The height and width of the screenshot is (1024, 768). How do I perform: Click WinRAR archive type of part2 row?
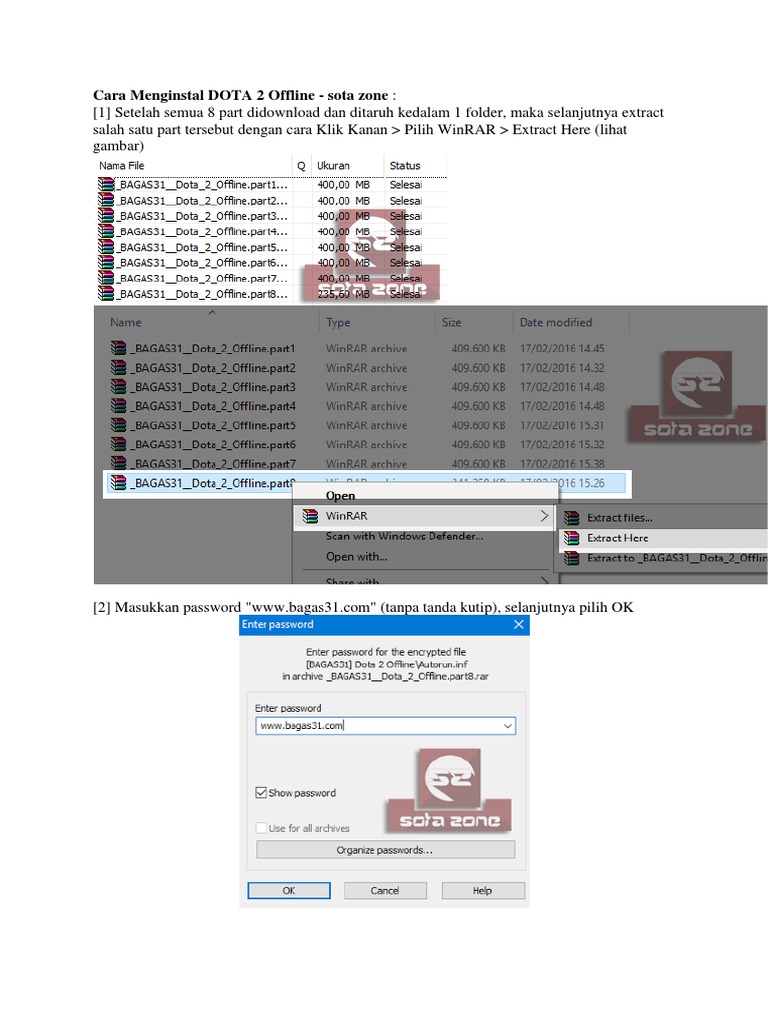[x=366, y=368]
